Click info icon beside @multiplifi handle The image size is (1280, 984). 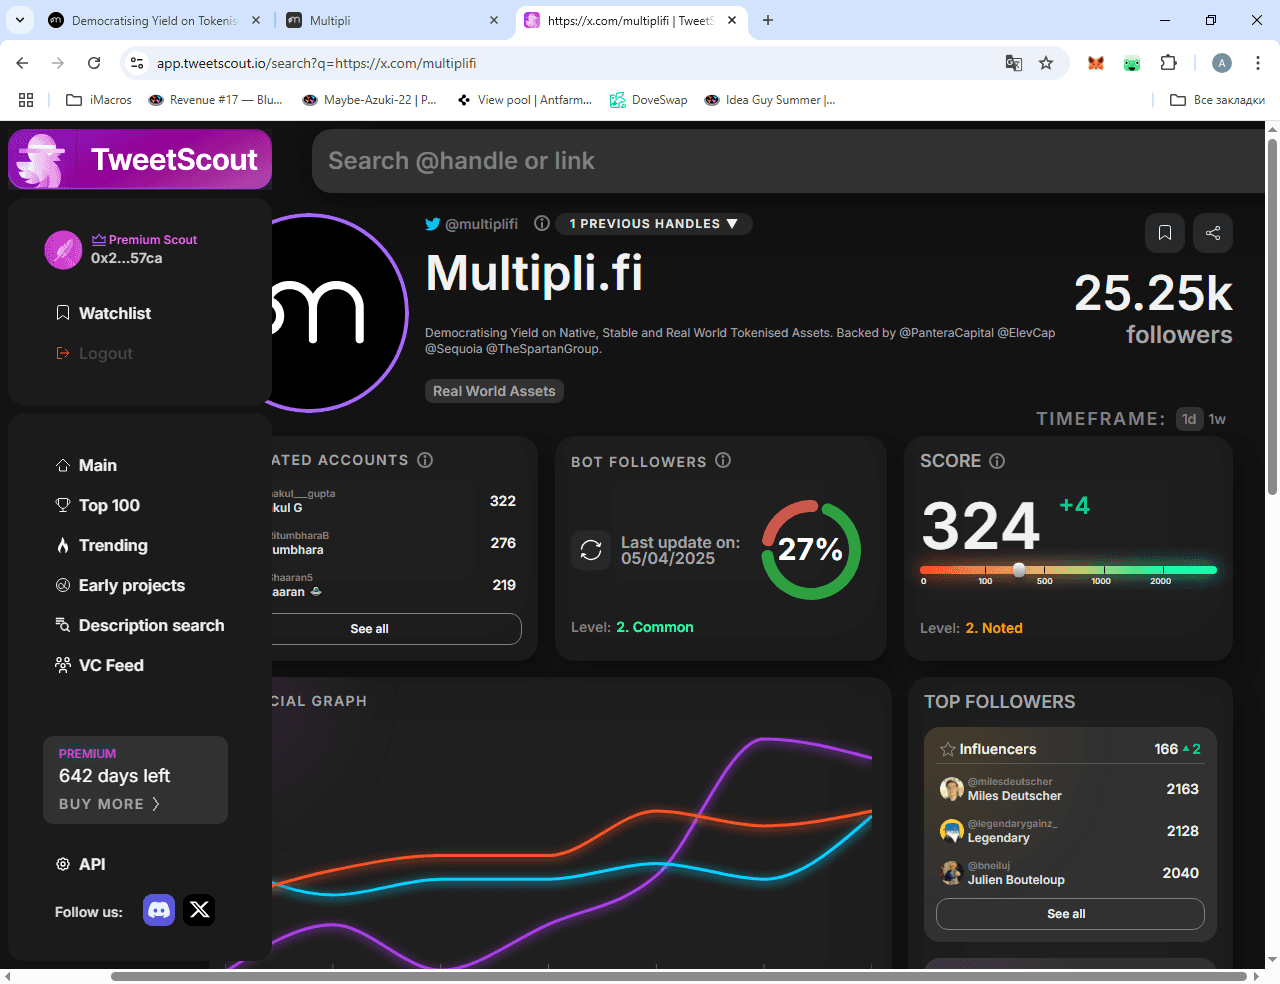pyautogui.click(x=542, y=223)
